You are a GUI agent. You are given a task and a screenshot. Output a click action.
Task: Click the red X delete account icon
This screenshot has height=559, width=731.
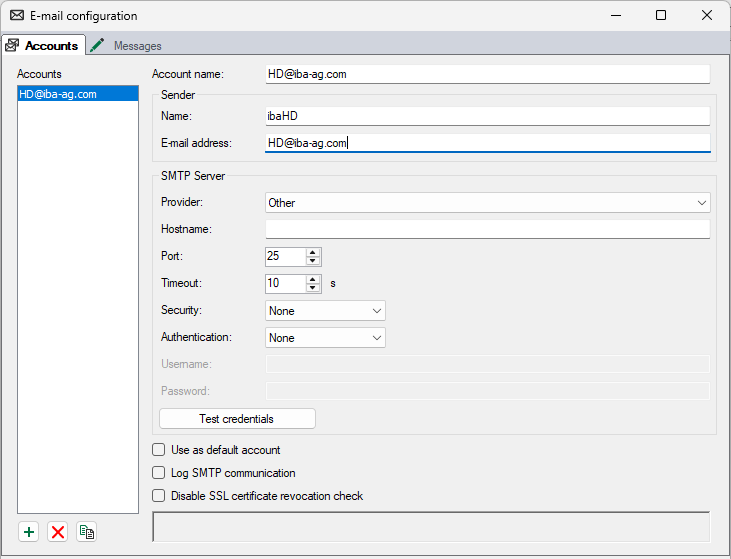tap(58, 532)
